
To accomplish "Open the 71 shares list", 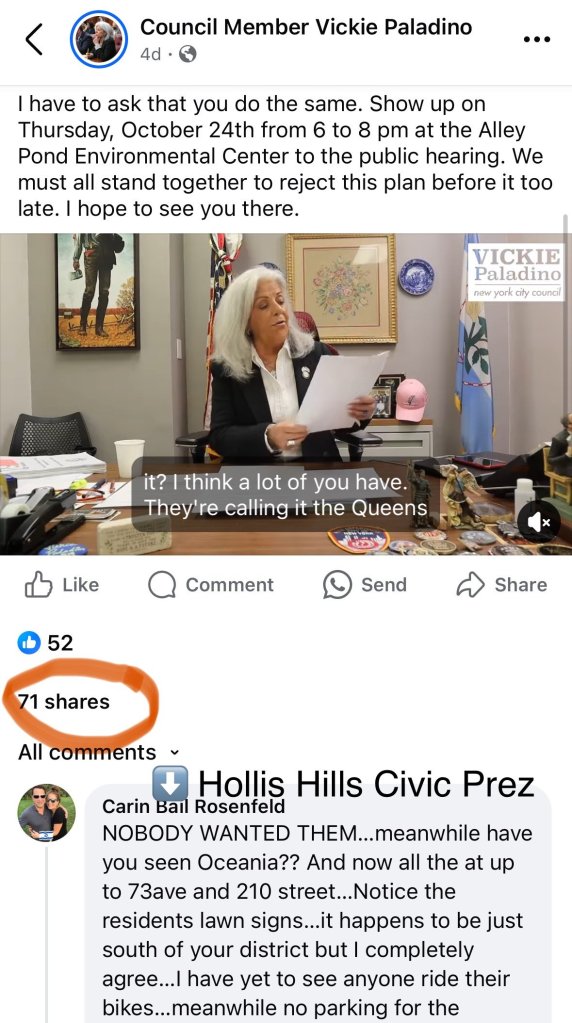I will [64, 702].
